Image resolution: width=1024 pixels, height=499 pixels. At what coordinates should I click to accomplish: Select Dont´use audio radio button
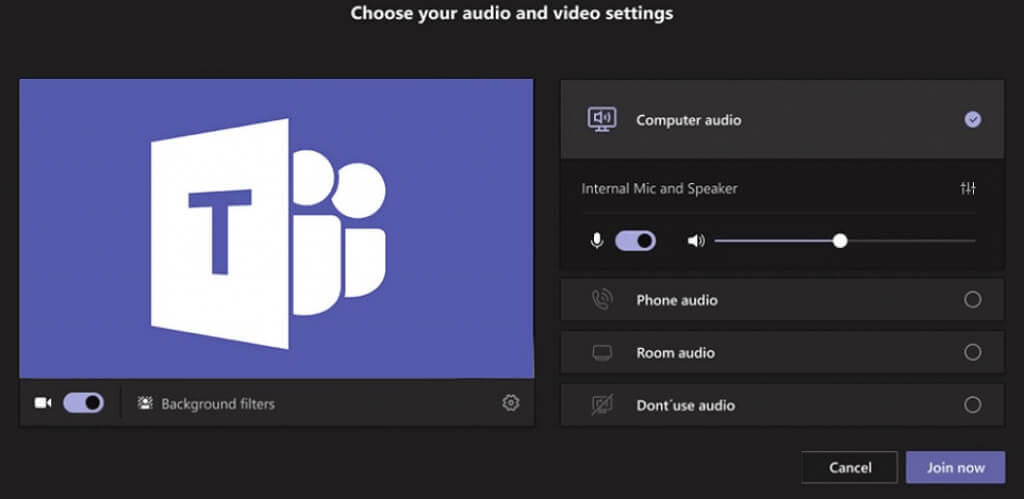tap(972, 405)
